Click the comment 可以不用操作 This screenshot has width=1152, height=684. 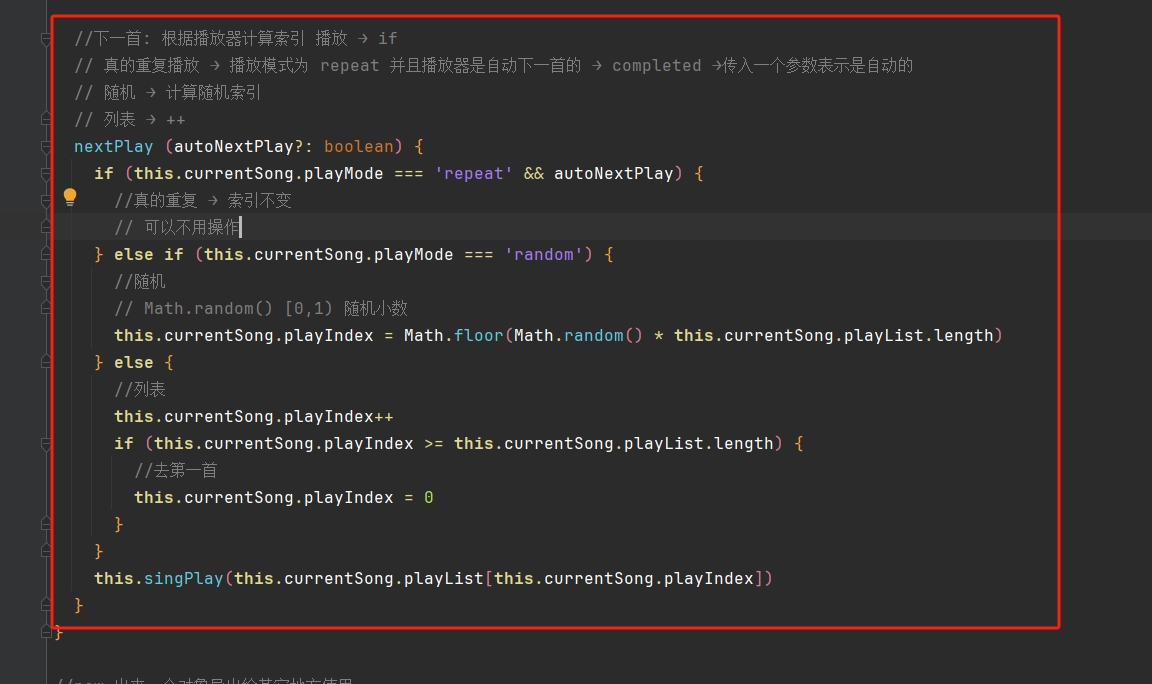pyautogui.click(x=189, y=227)
